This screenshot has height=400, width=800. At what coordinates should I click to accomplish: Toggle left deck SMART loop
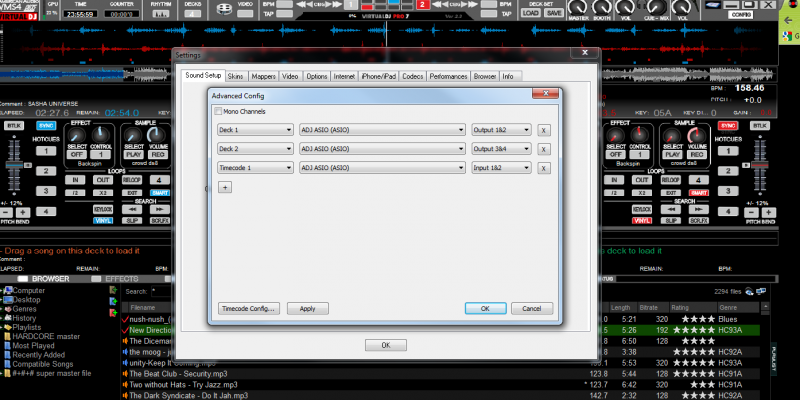coord(160,193)
